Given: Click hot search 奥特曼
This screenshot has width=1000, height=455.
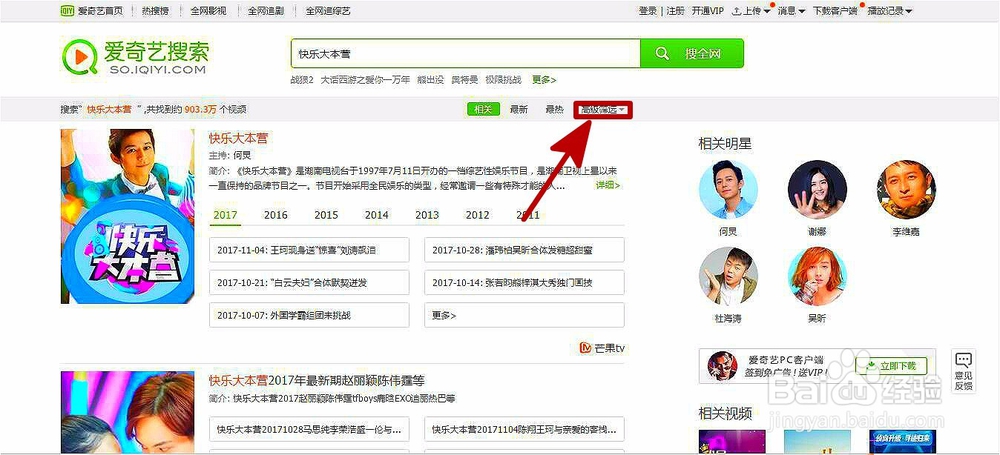Looking at the screenshot, I should coord(464,80).
